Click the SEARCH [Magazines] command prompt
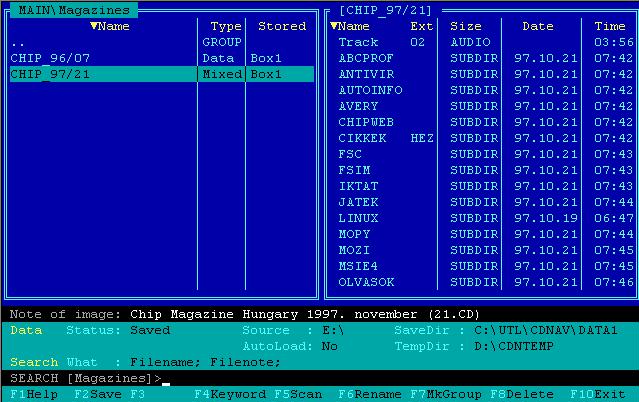The height and width of the screenshot is (402, 639). [86, 378]
